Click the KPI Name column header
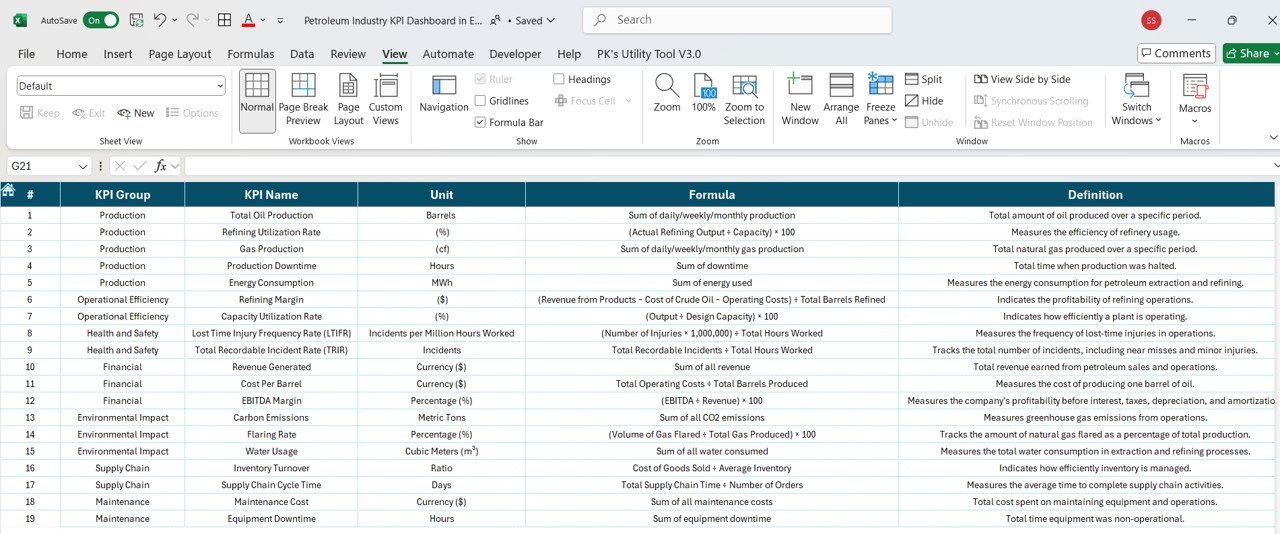1280x534 pixels. pyautogui.click(x=271, y=195)
